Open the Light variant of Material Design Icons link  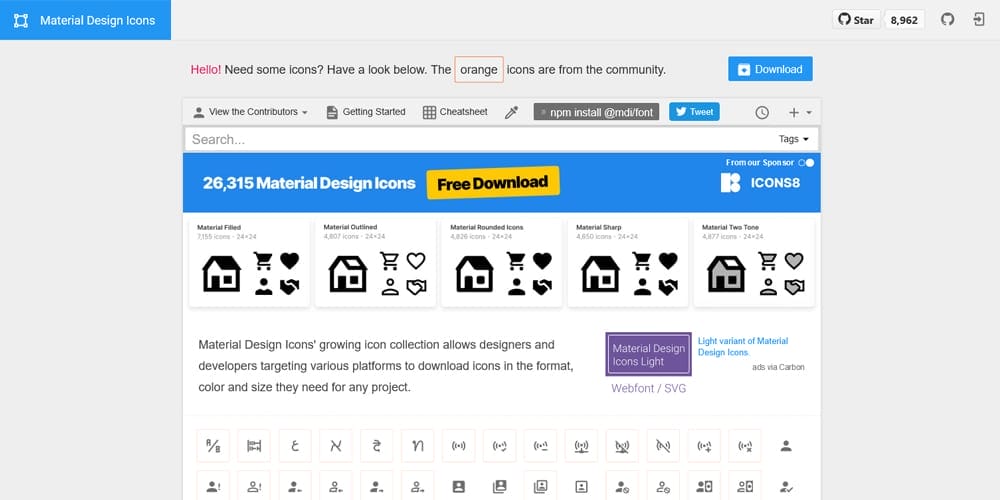pos(743,346)
